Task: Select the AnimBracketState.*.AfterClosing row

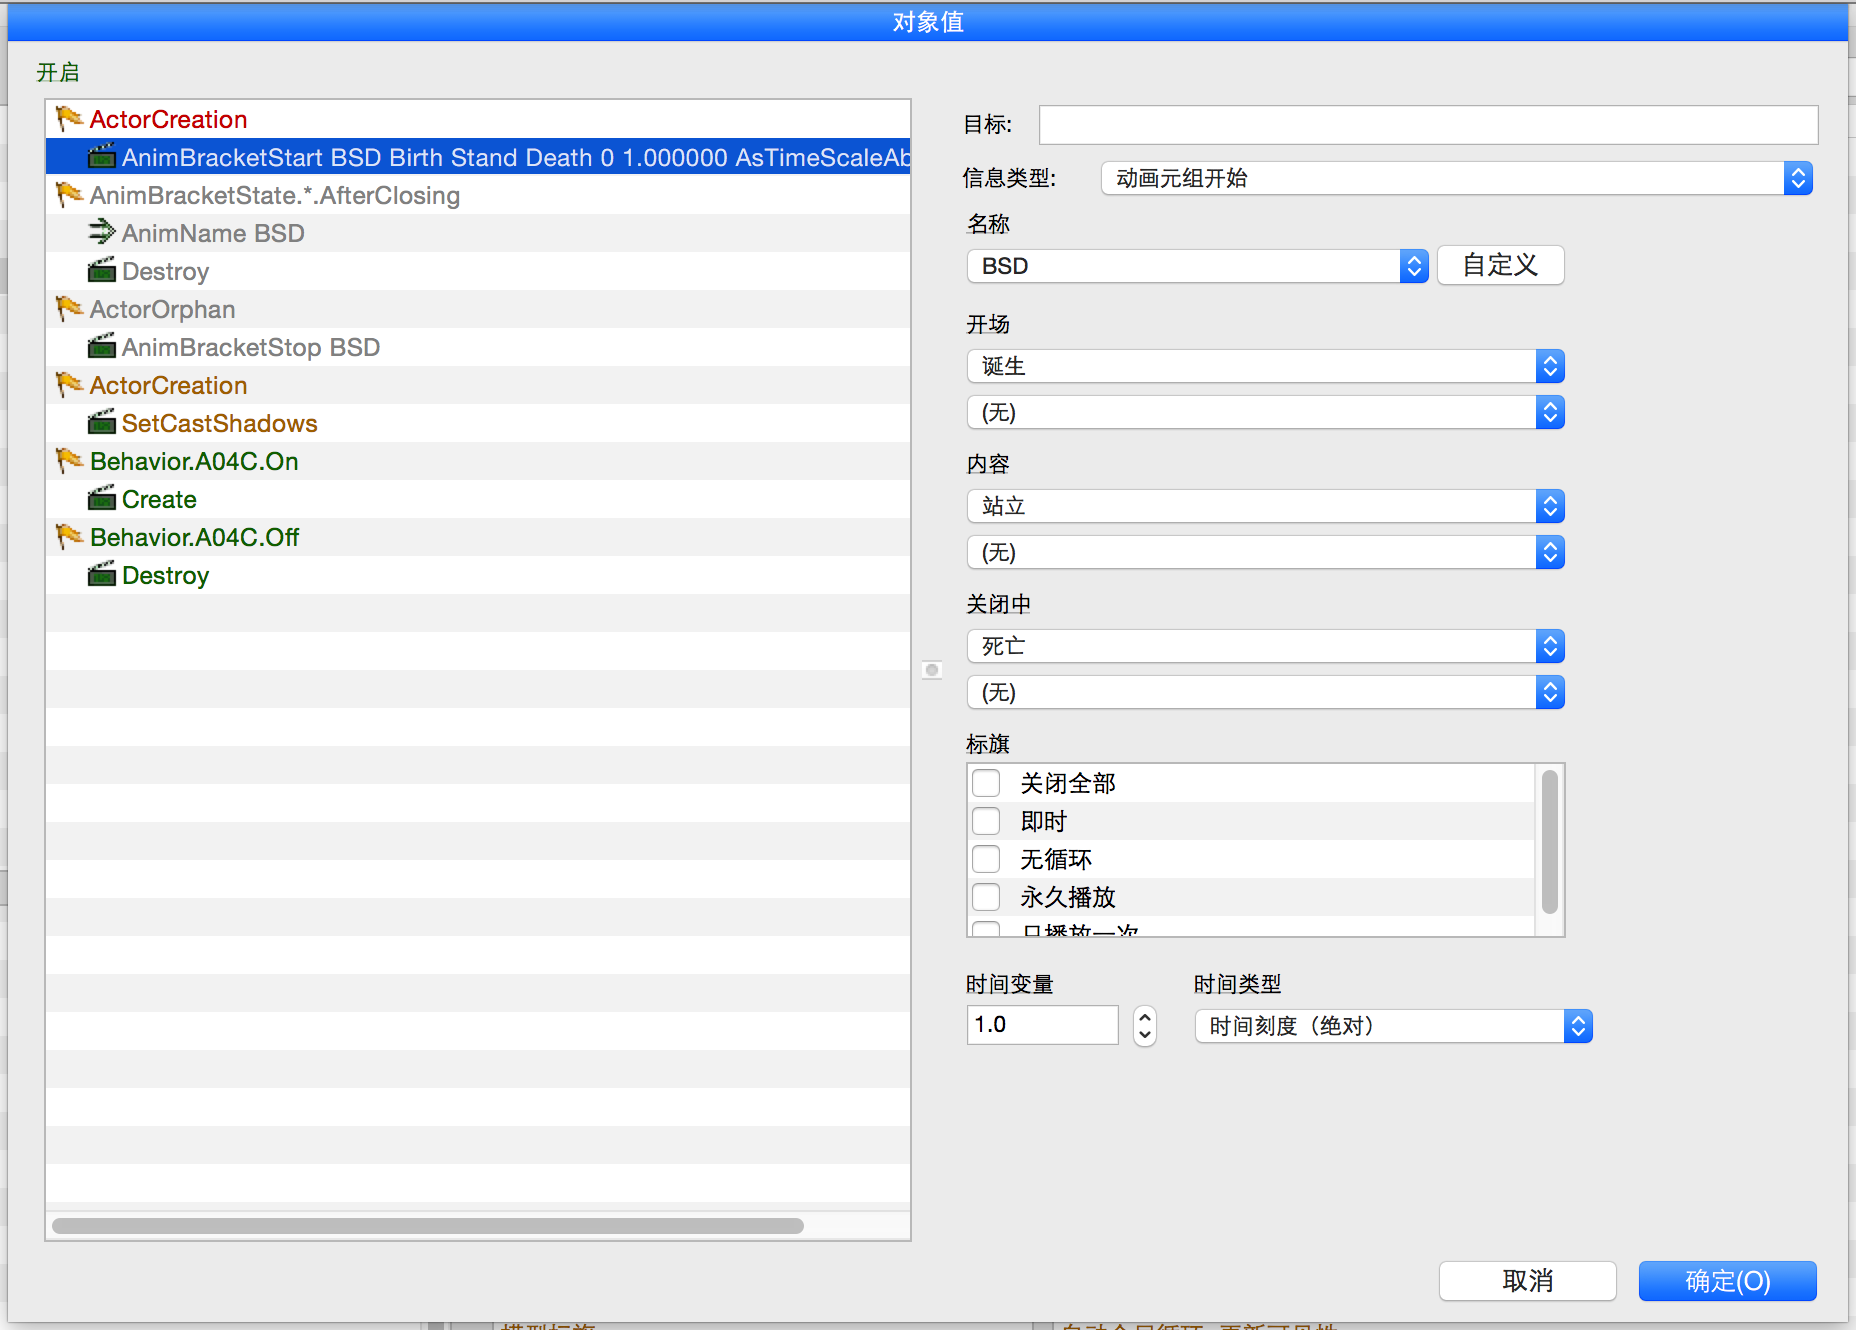Action: (x=478, y=195)
